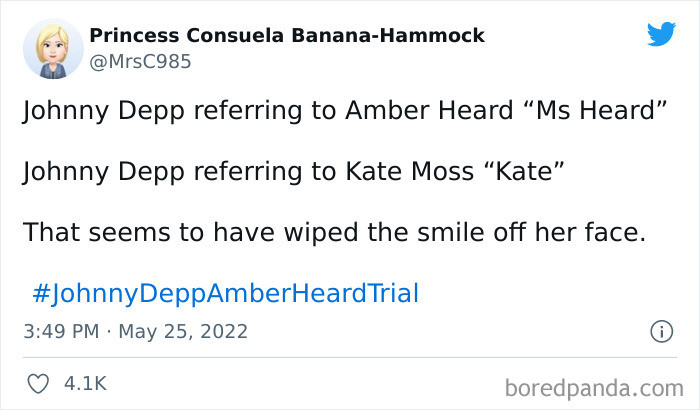Image resolution: width=700 pixels, height=410 pixels.
Task: Open the #JohnnyDeppAmberHeardTrial hashtag
Action: click(x=226, y=293)
